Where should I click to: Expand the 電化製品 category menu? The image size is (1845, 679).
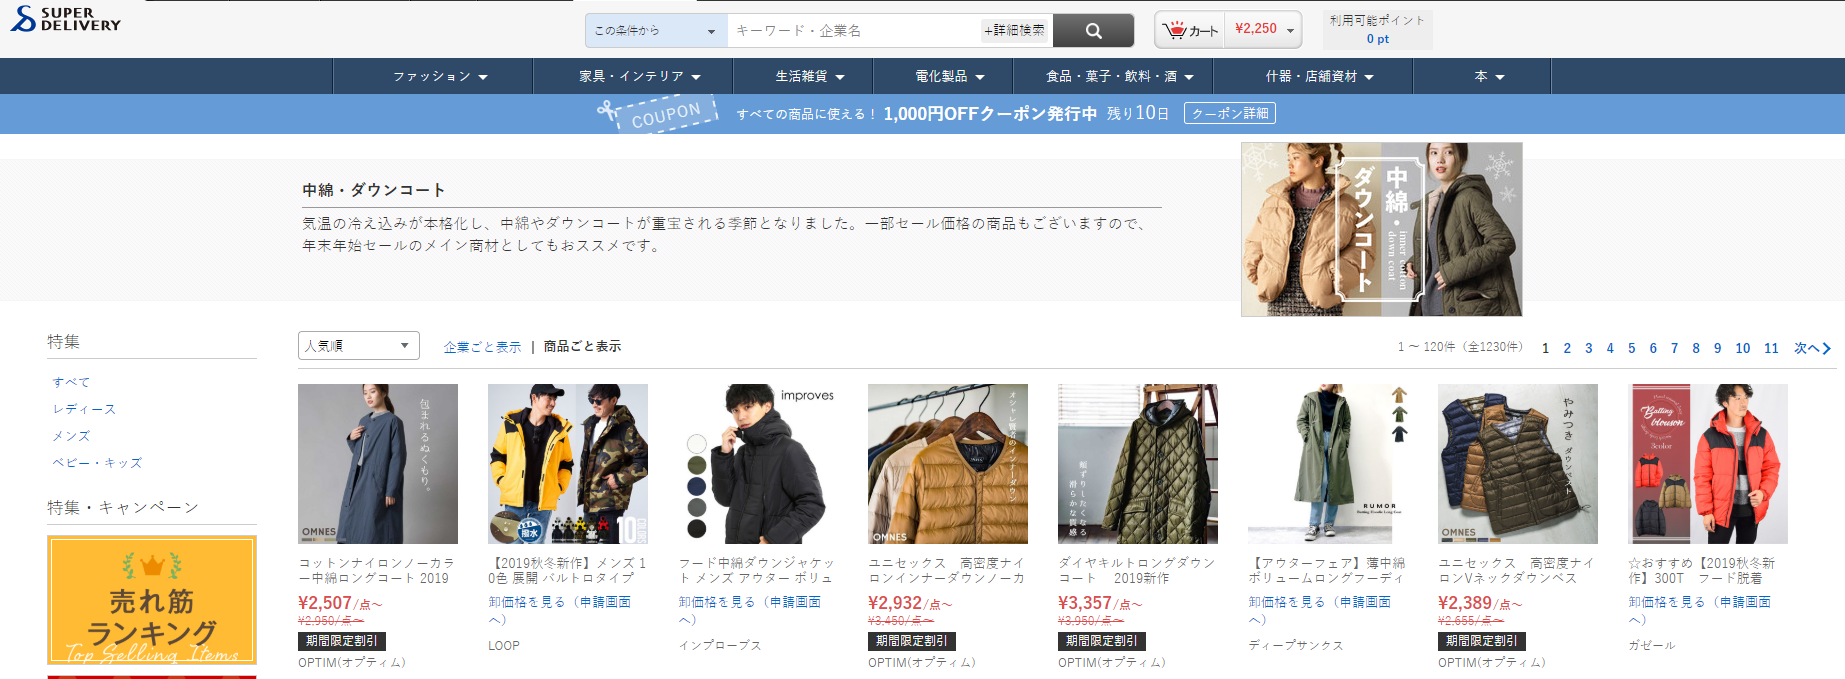click(949, 77)
